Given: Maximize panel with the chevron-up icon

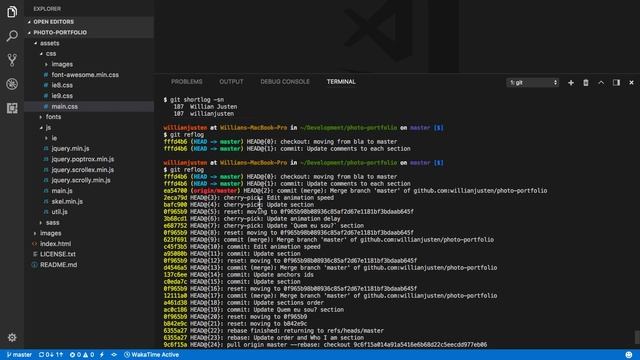Looking at the screenshot, I should pos(601,82).
